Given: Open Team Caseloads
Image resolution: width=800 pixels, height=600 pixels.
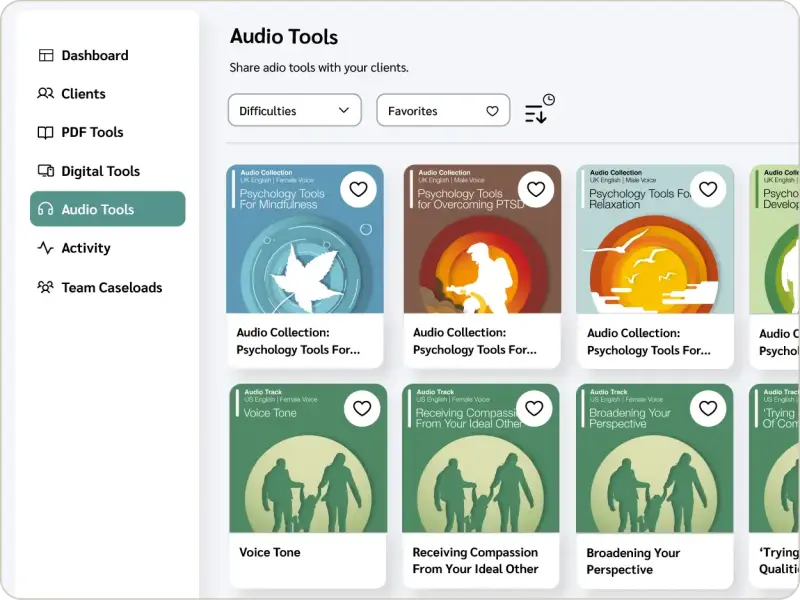Looking at the screenshot, I should pos(99,287).
